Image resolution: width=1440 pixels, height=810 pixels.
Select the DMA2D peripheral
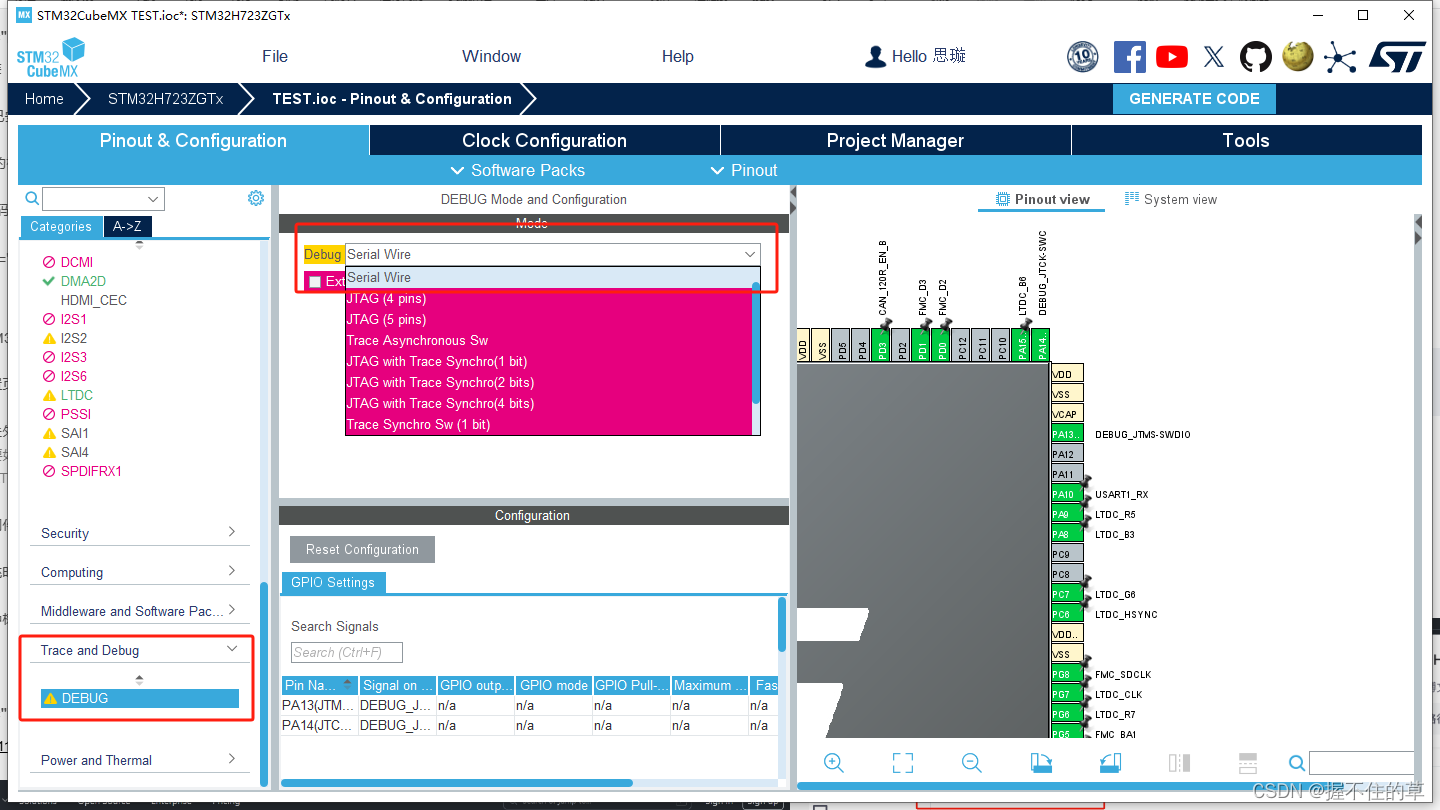[x=82, y=281]
